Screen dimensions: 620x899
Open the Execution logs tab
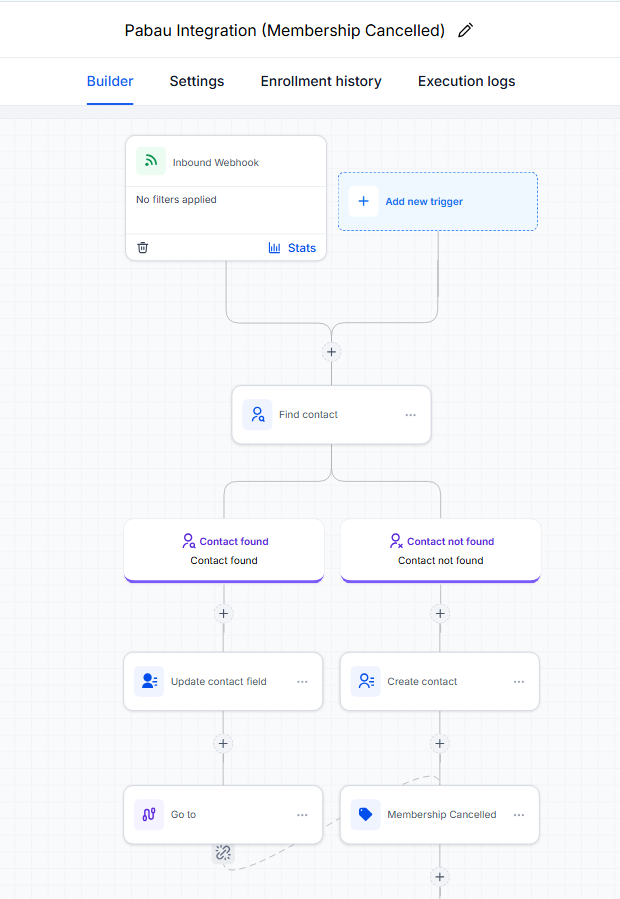[x=466, y=81]
